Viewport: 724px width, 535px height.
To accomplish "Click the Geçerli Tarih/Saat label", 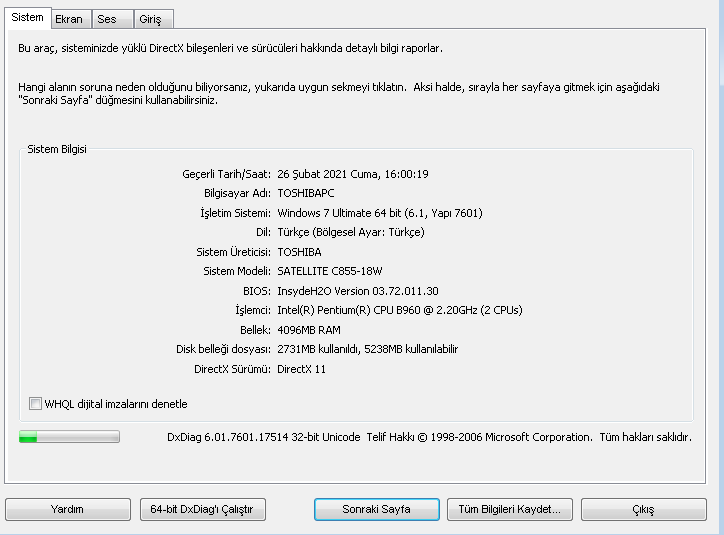I will pyautogui.click(x=226, y=174).
